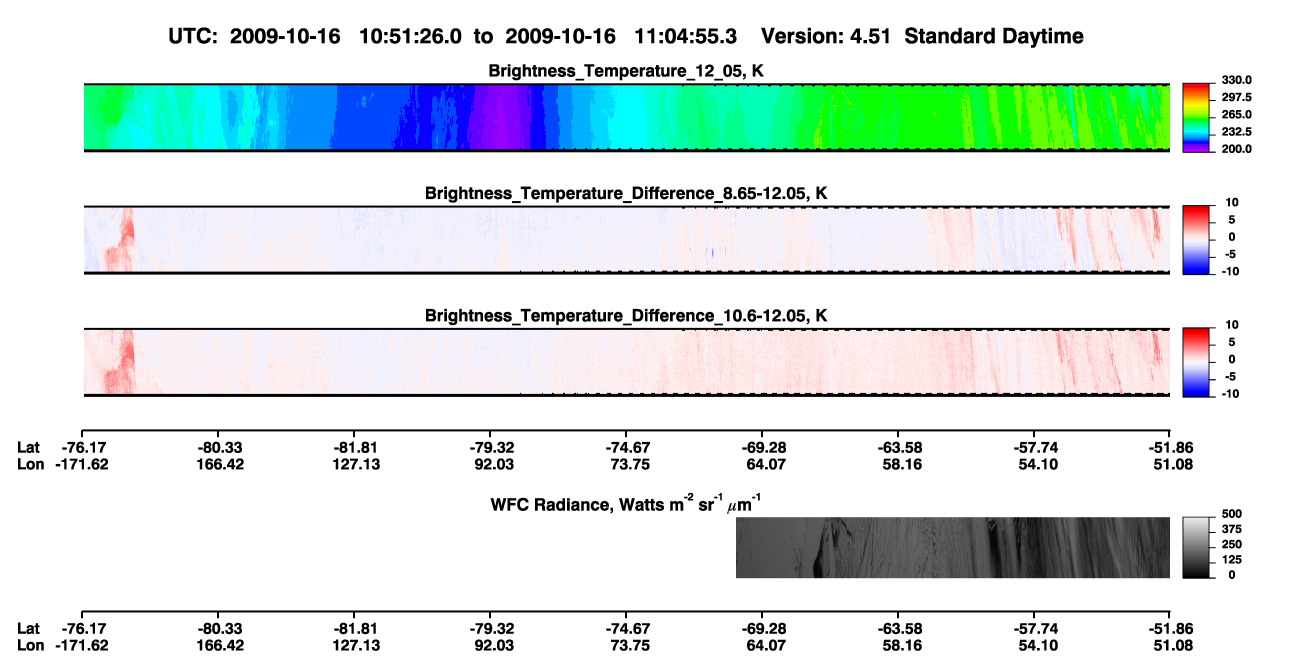This screenshot has height=667, width=1300.
Task: Click the red-blue colorbar beside the 10.6-12.05 panel
Action: tap(1196, 362)
